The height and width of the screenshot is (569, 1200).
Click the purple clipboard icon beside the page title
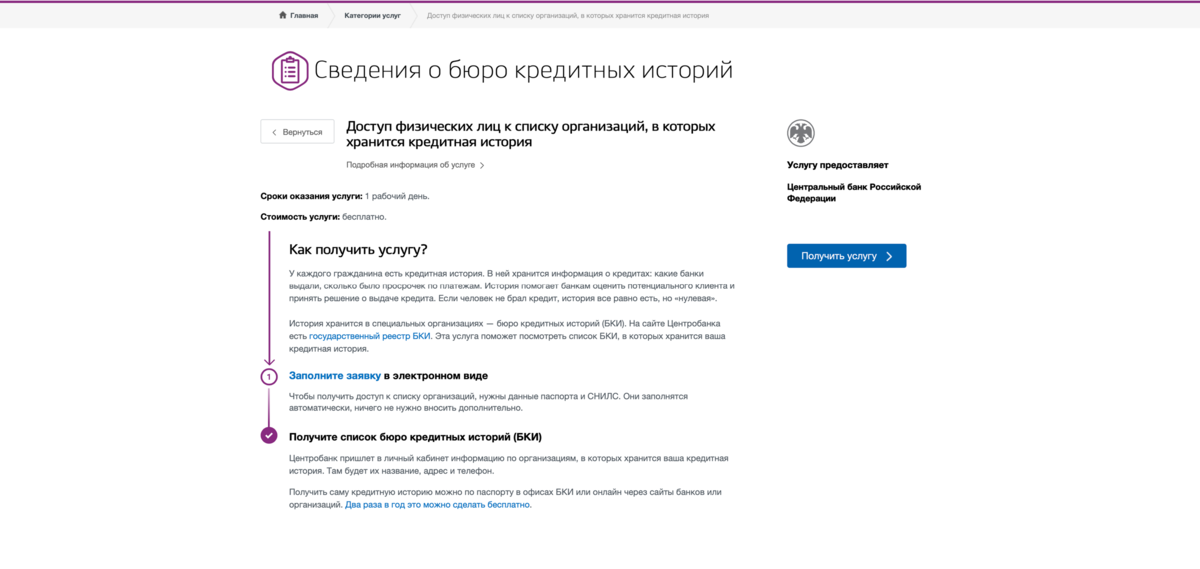(290, 70)
